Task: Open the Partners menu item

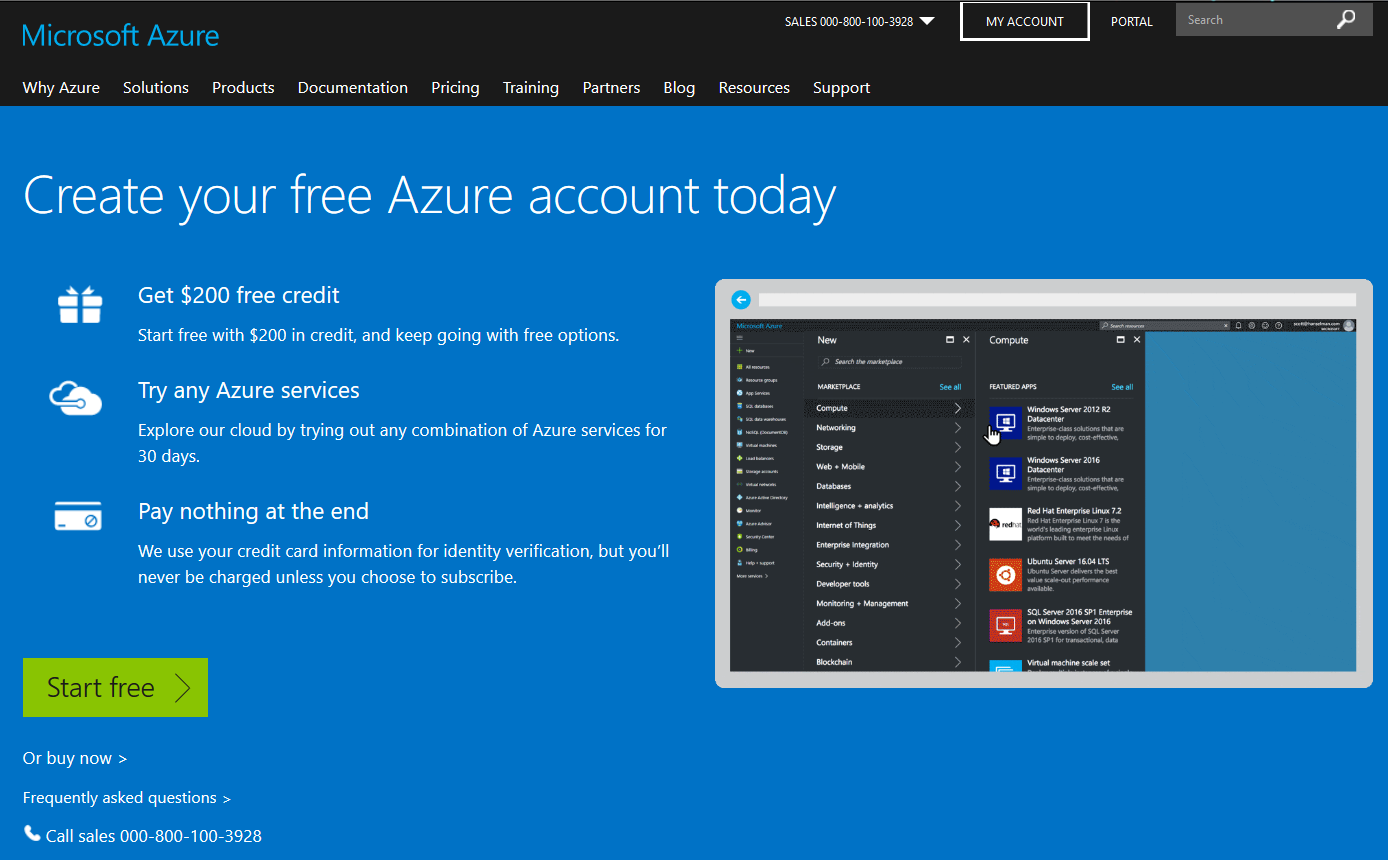Action: 611,88
